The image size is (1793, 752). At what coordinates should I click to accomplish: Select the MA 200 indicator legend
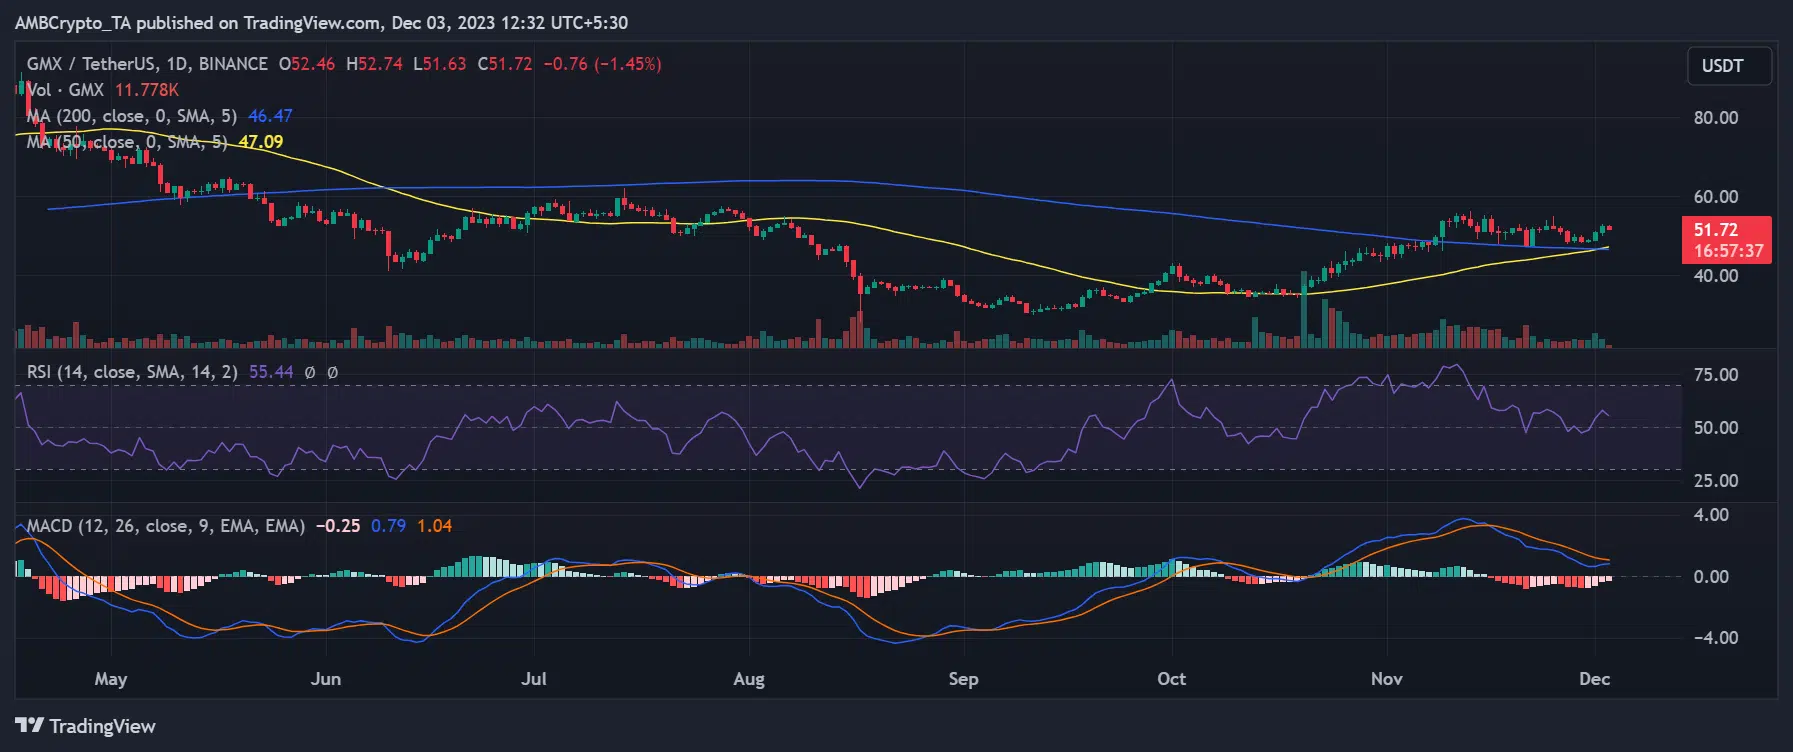click(132, 116)
